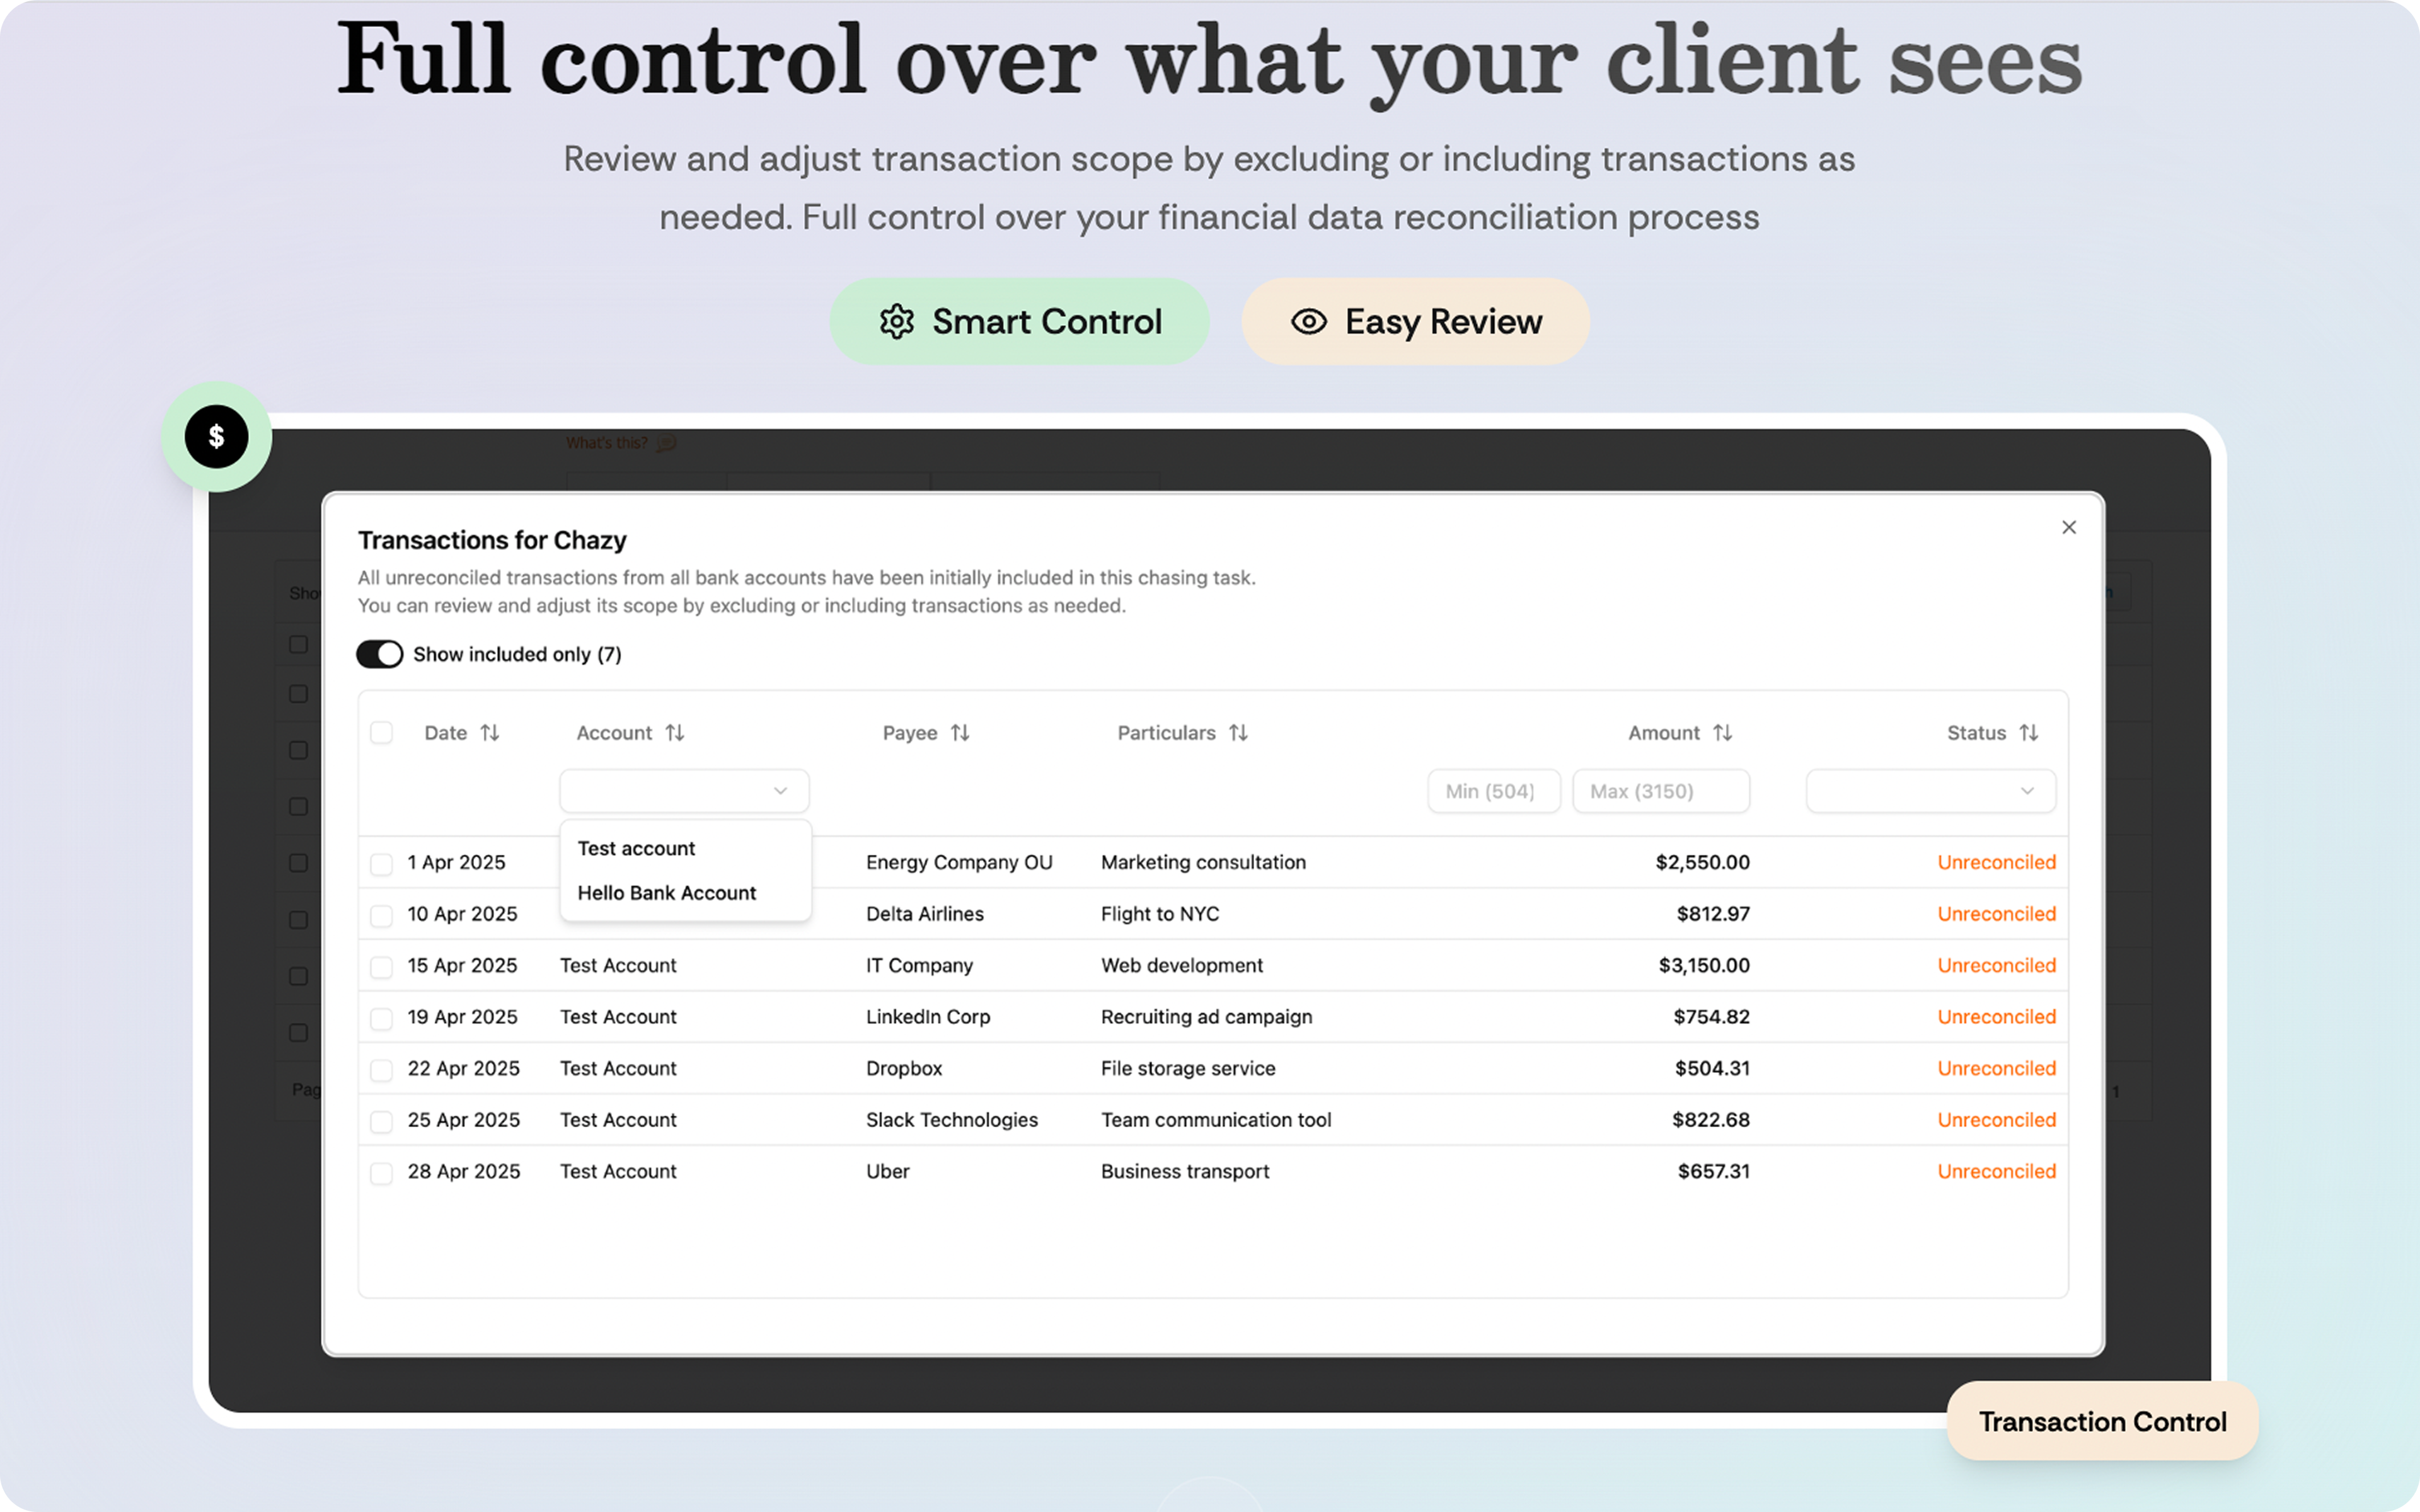Sort by Account column arrows icon
The height and width of the screenshot is (1512, 2420).
click(675, 733)
